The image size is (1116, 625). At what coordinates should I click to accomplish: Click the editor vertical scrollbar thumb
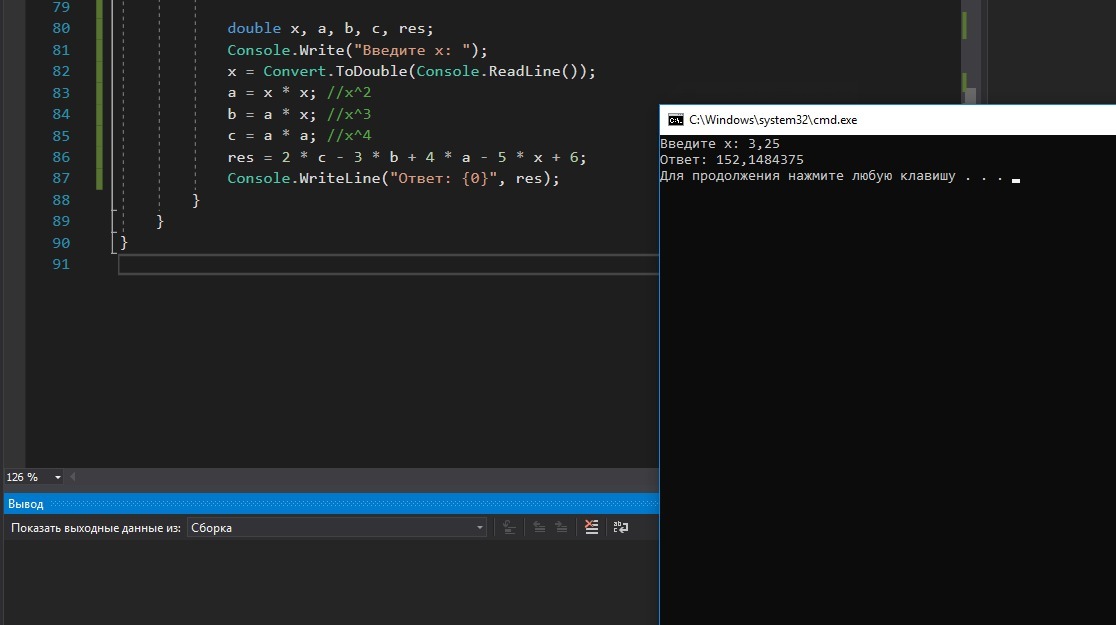(x=970, y=95)
